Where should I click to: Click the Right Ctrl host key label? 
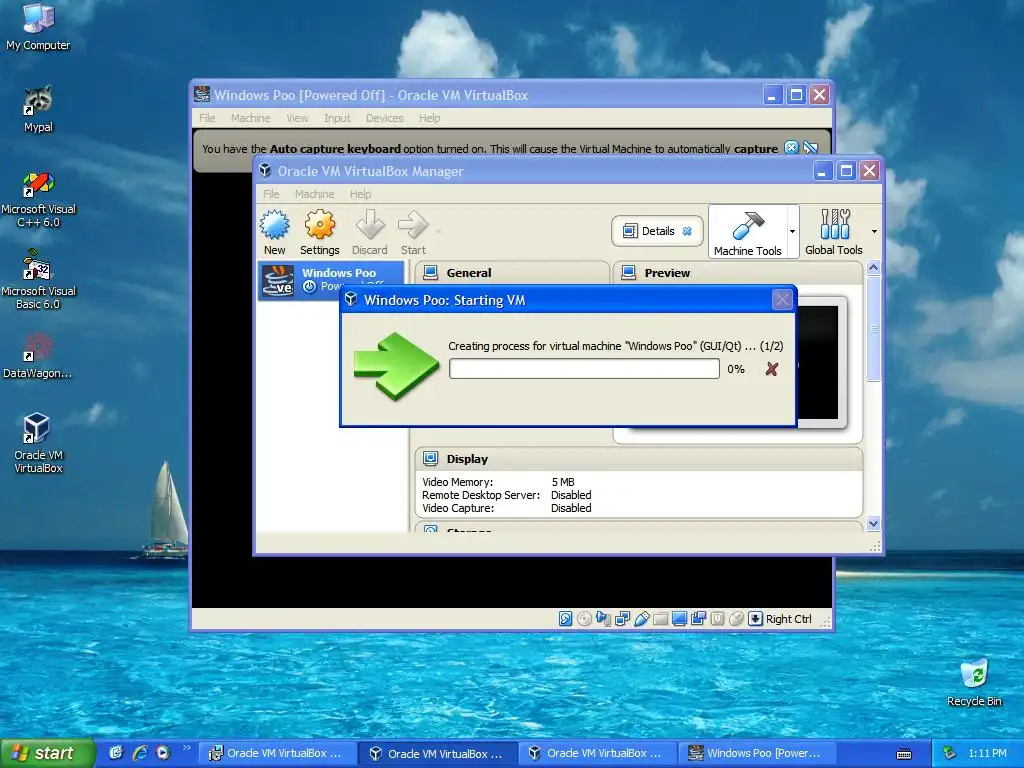pos(788,619)
